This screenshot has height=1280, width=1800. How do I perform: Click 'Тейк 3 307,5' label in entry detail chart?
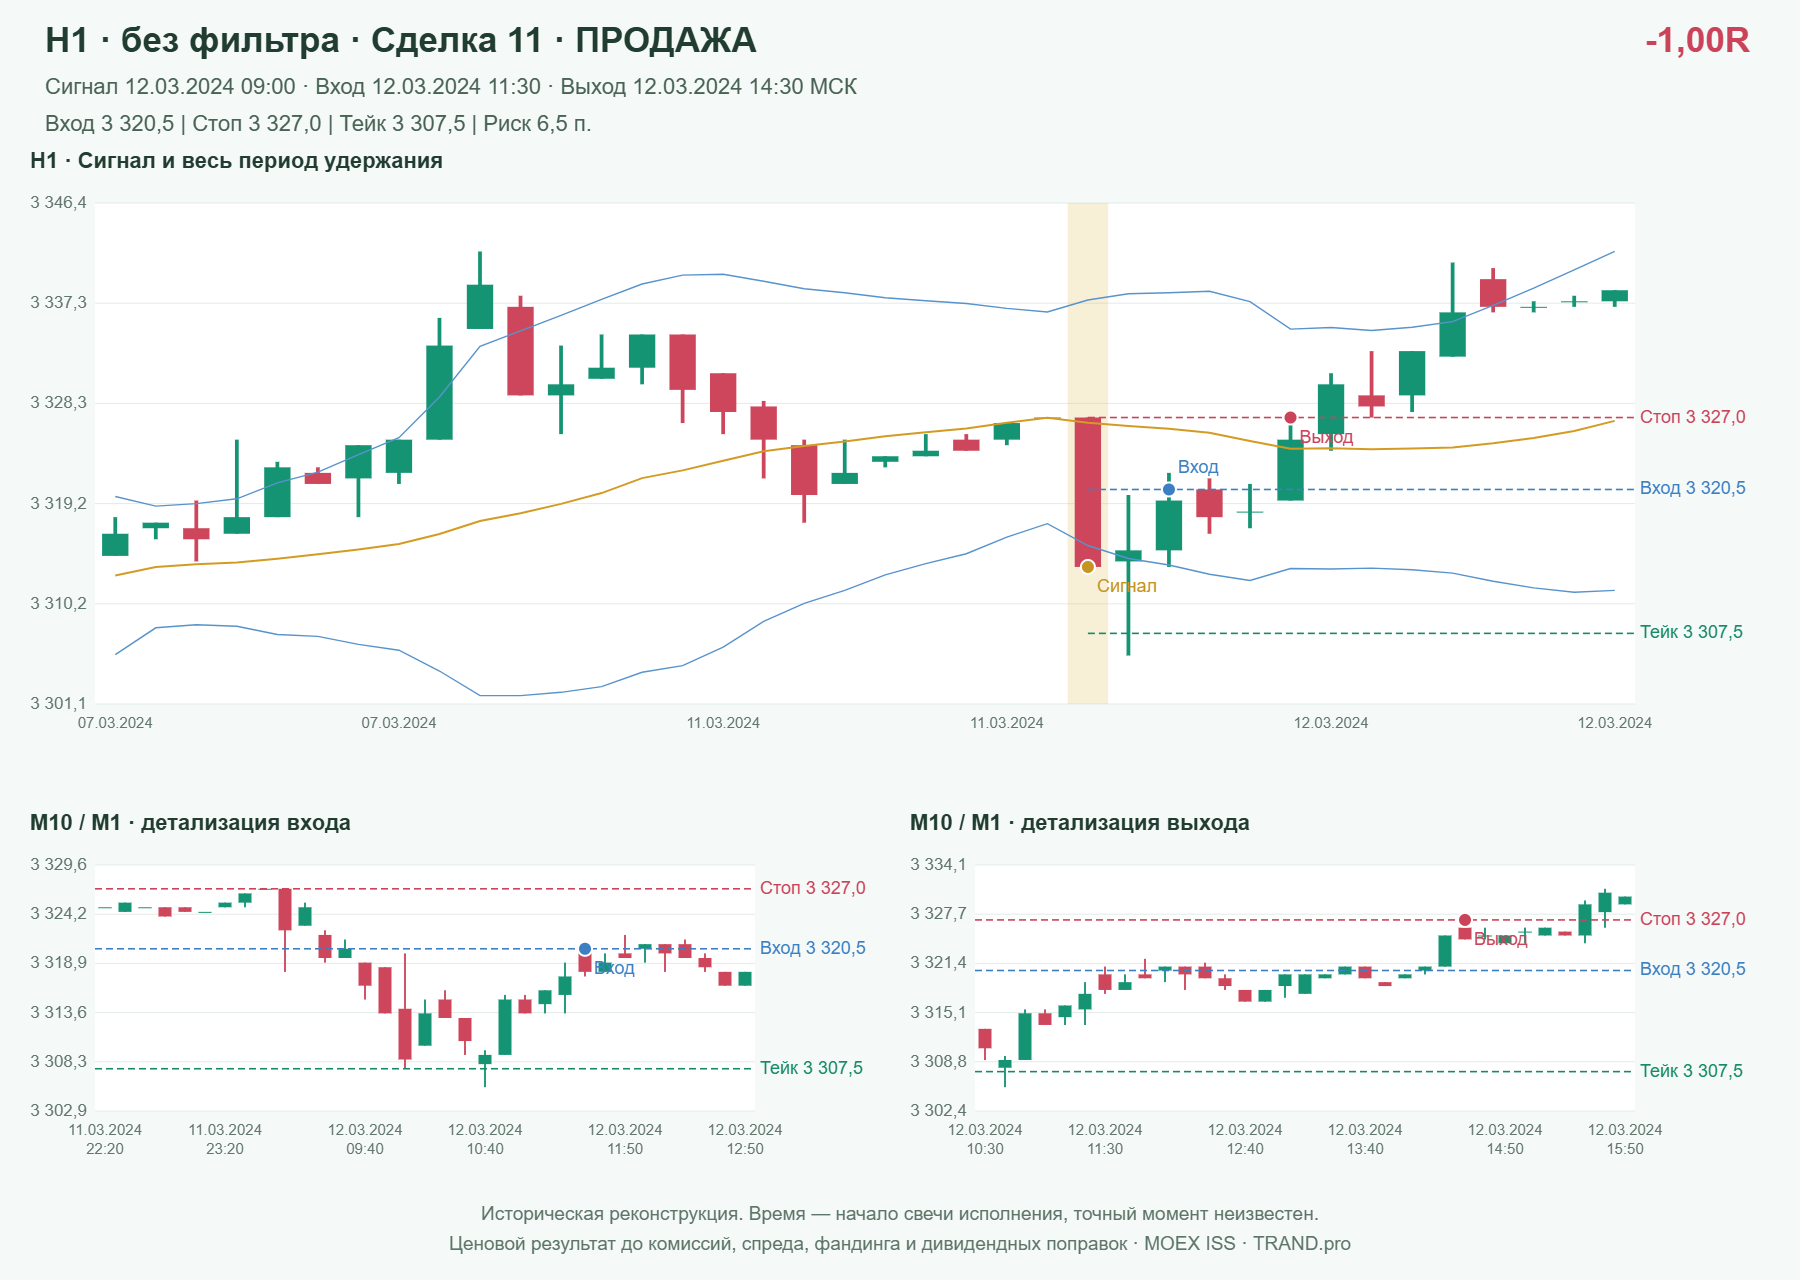coord(811,1068)
